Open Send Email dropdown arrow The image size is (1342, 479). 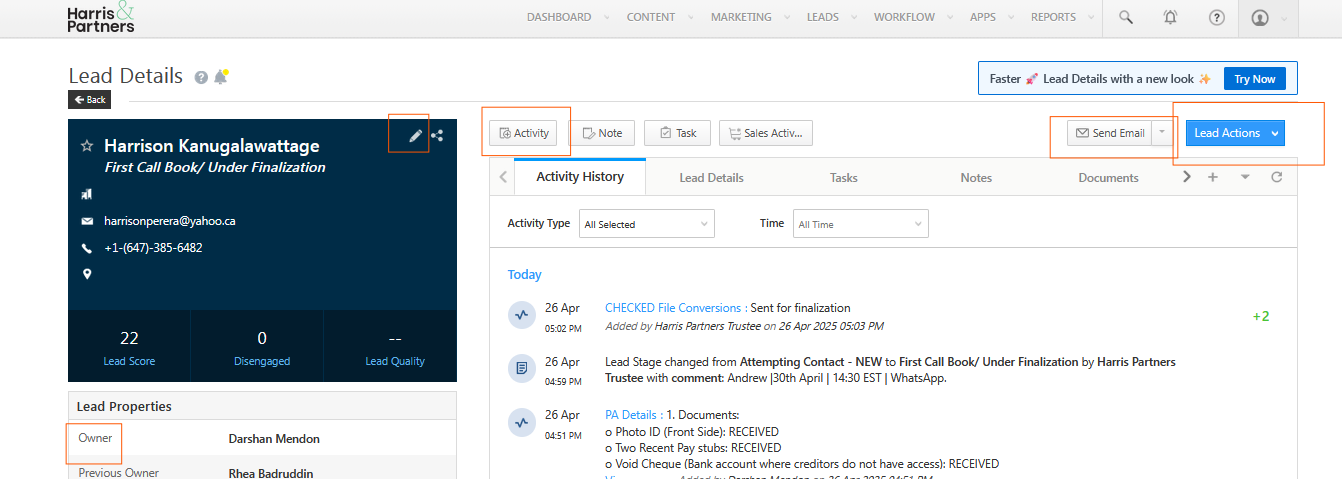click(x=1162, y=133)
